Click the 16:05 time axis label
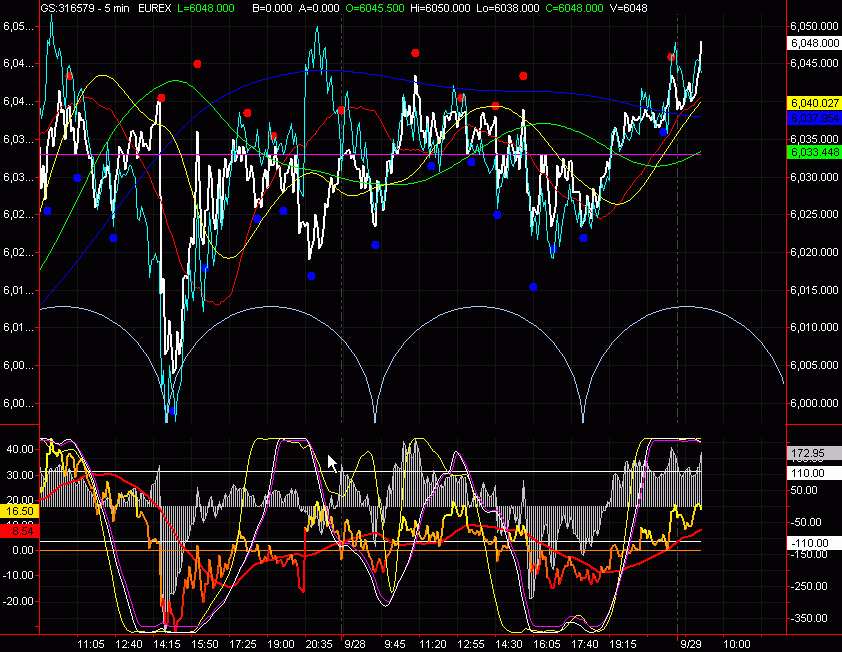The height and width of the screenshot is (652, 842). (547, 644)
